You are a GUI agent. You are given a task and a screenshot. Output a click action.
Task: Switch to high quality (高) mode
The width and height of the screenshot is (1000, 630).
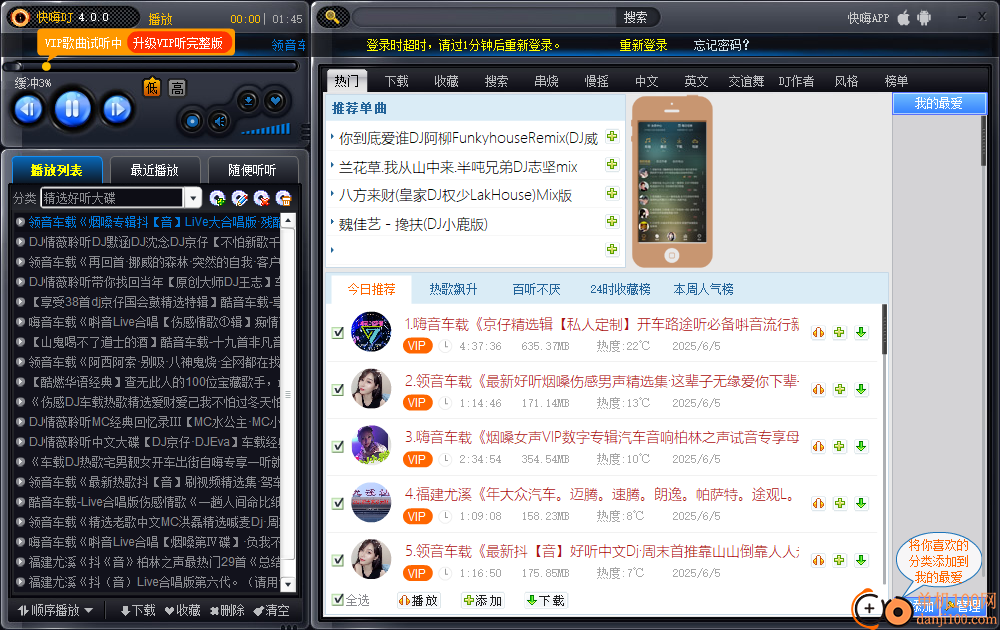click(177, 87)
